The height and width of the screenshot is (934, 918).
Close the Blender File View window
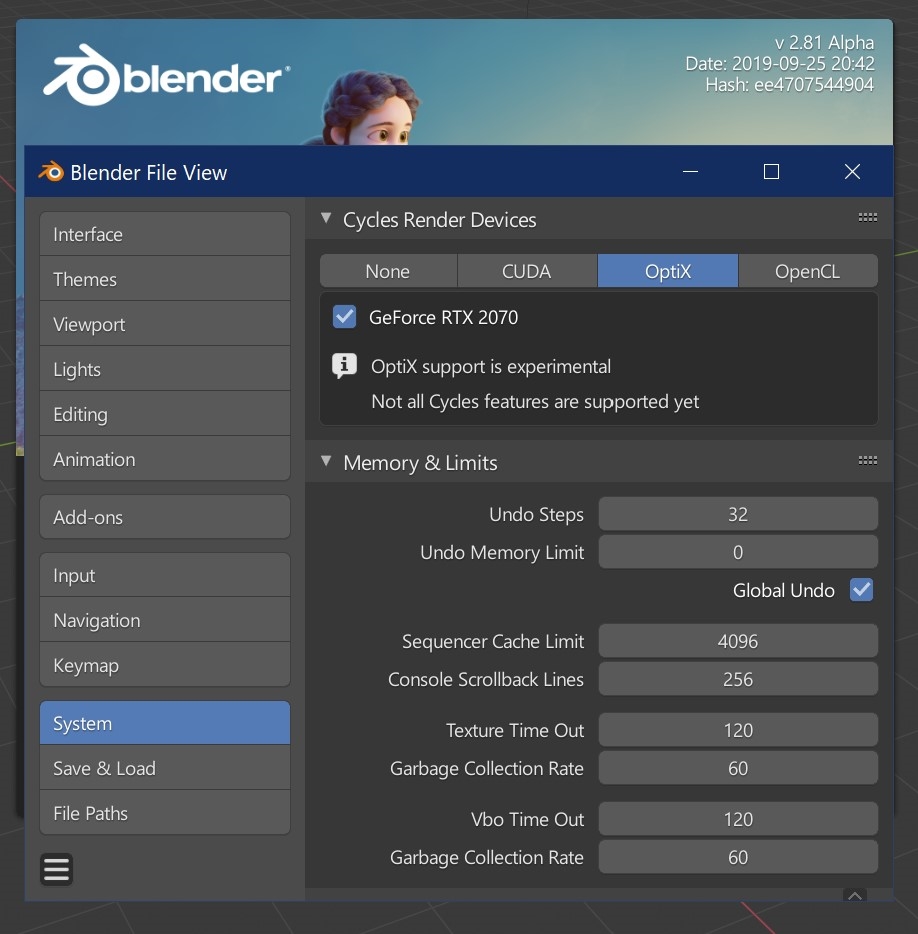pos(852,172)
